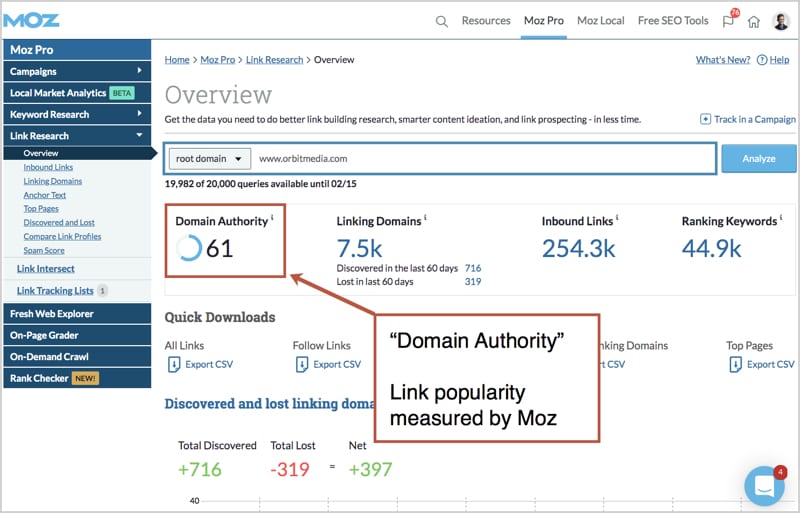Click discovered count 716
Viewport: 800px width, 513px height.
473,268
